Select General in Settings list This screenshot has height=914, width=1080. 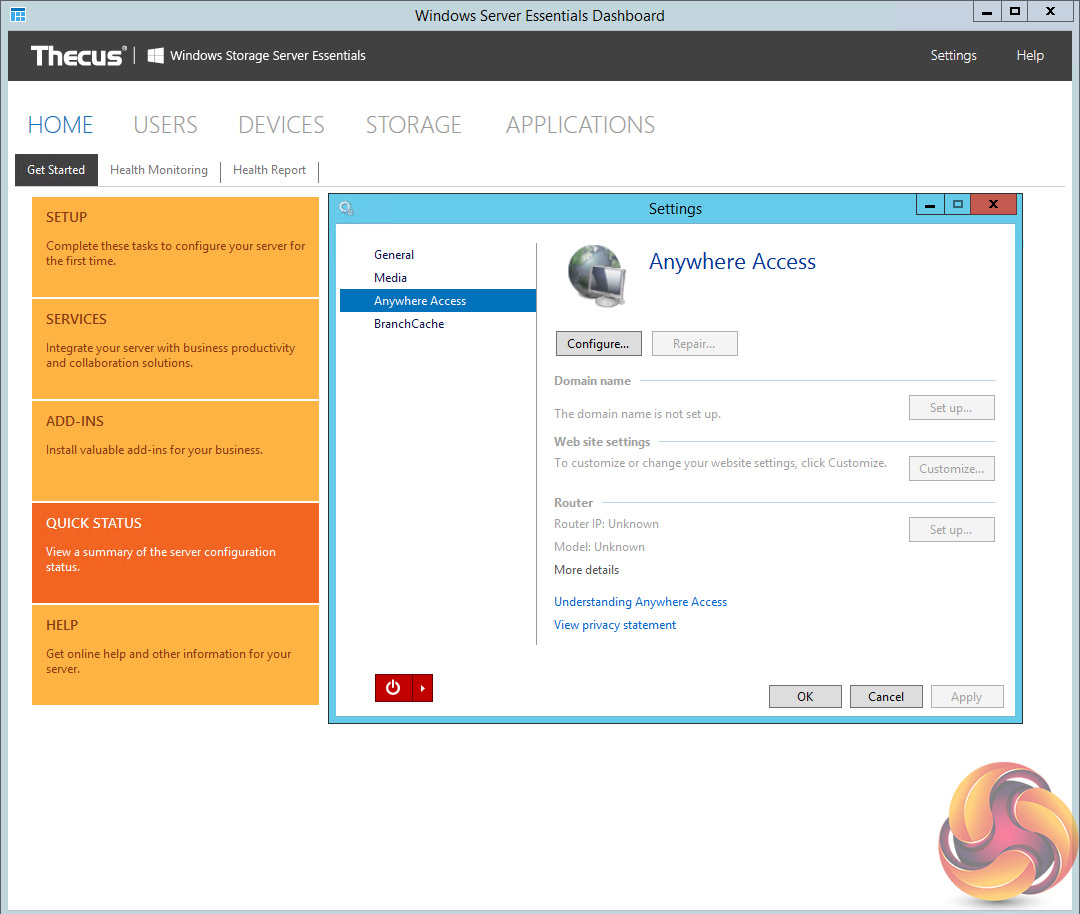point(394,255)
